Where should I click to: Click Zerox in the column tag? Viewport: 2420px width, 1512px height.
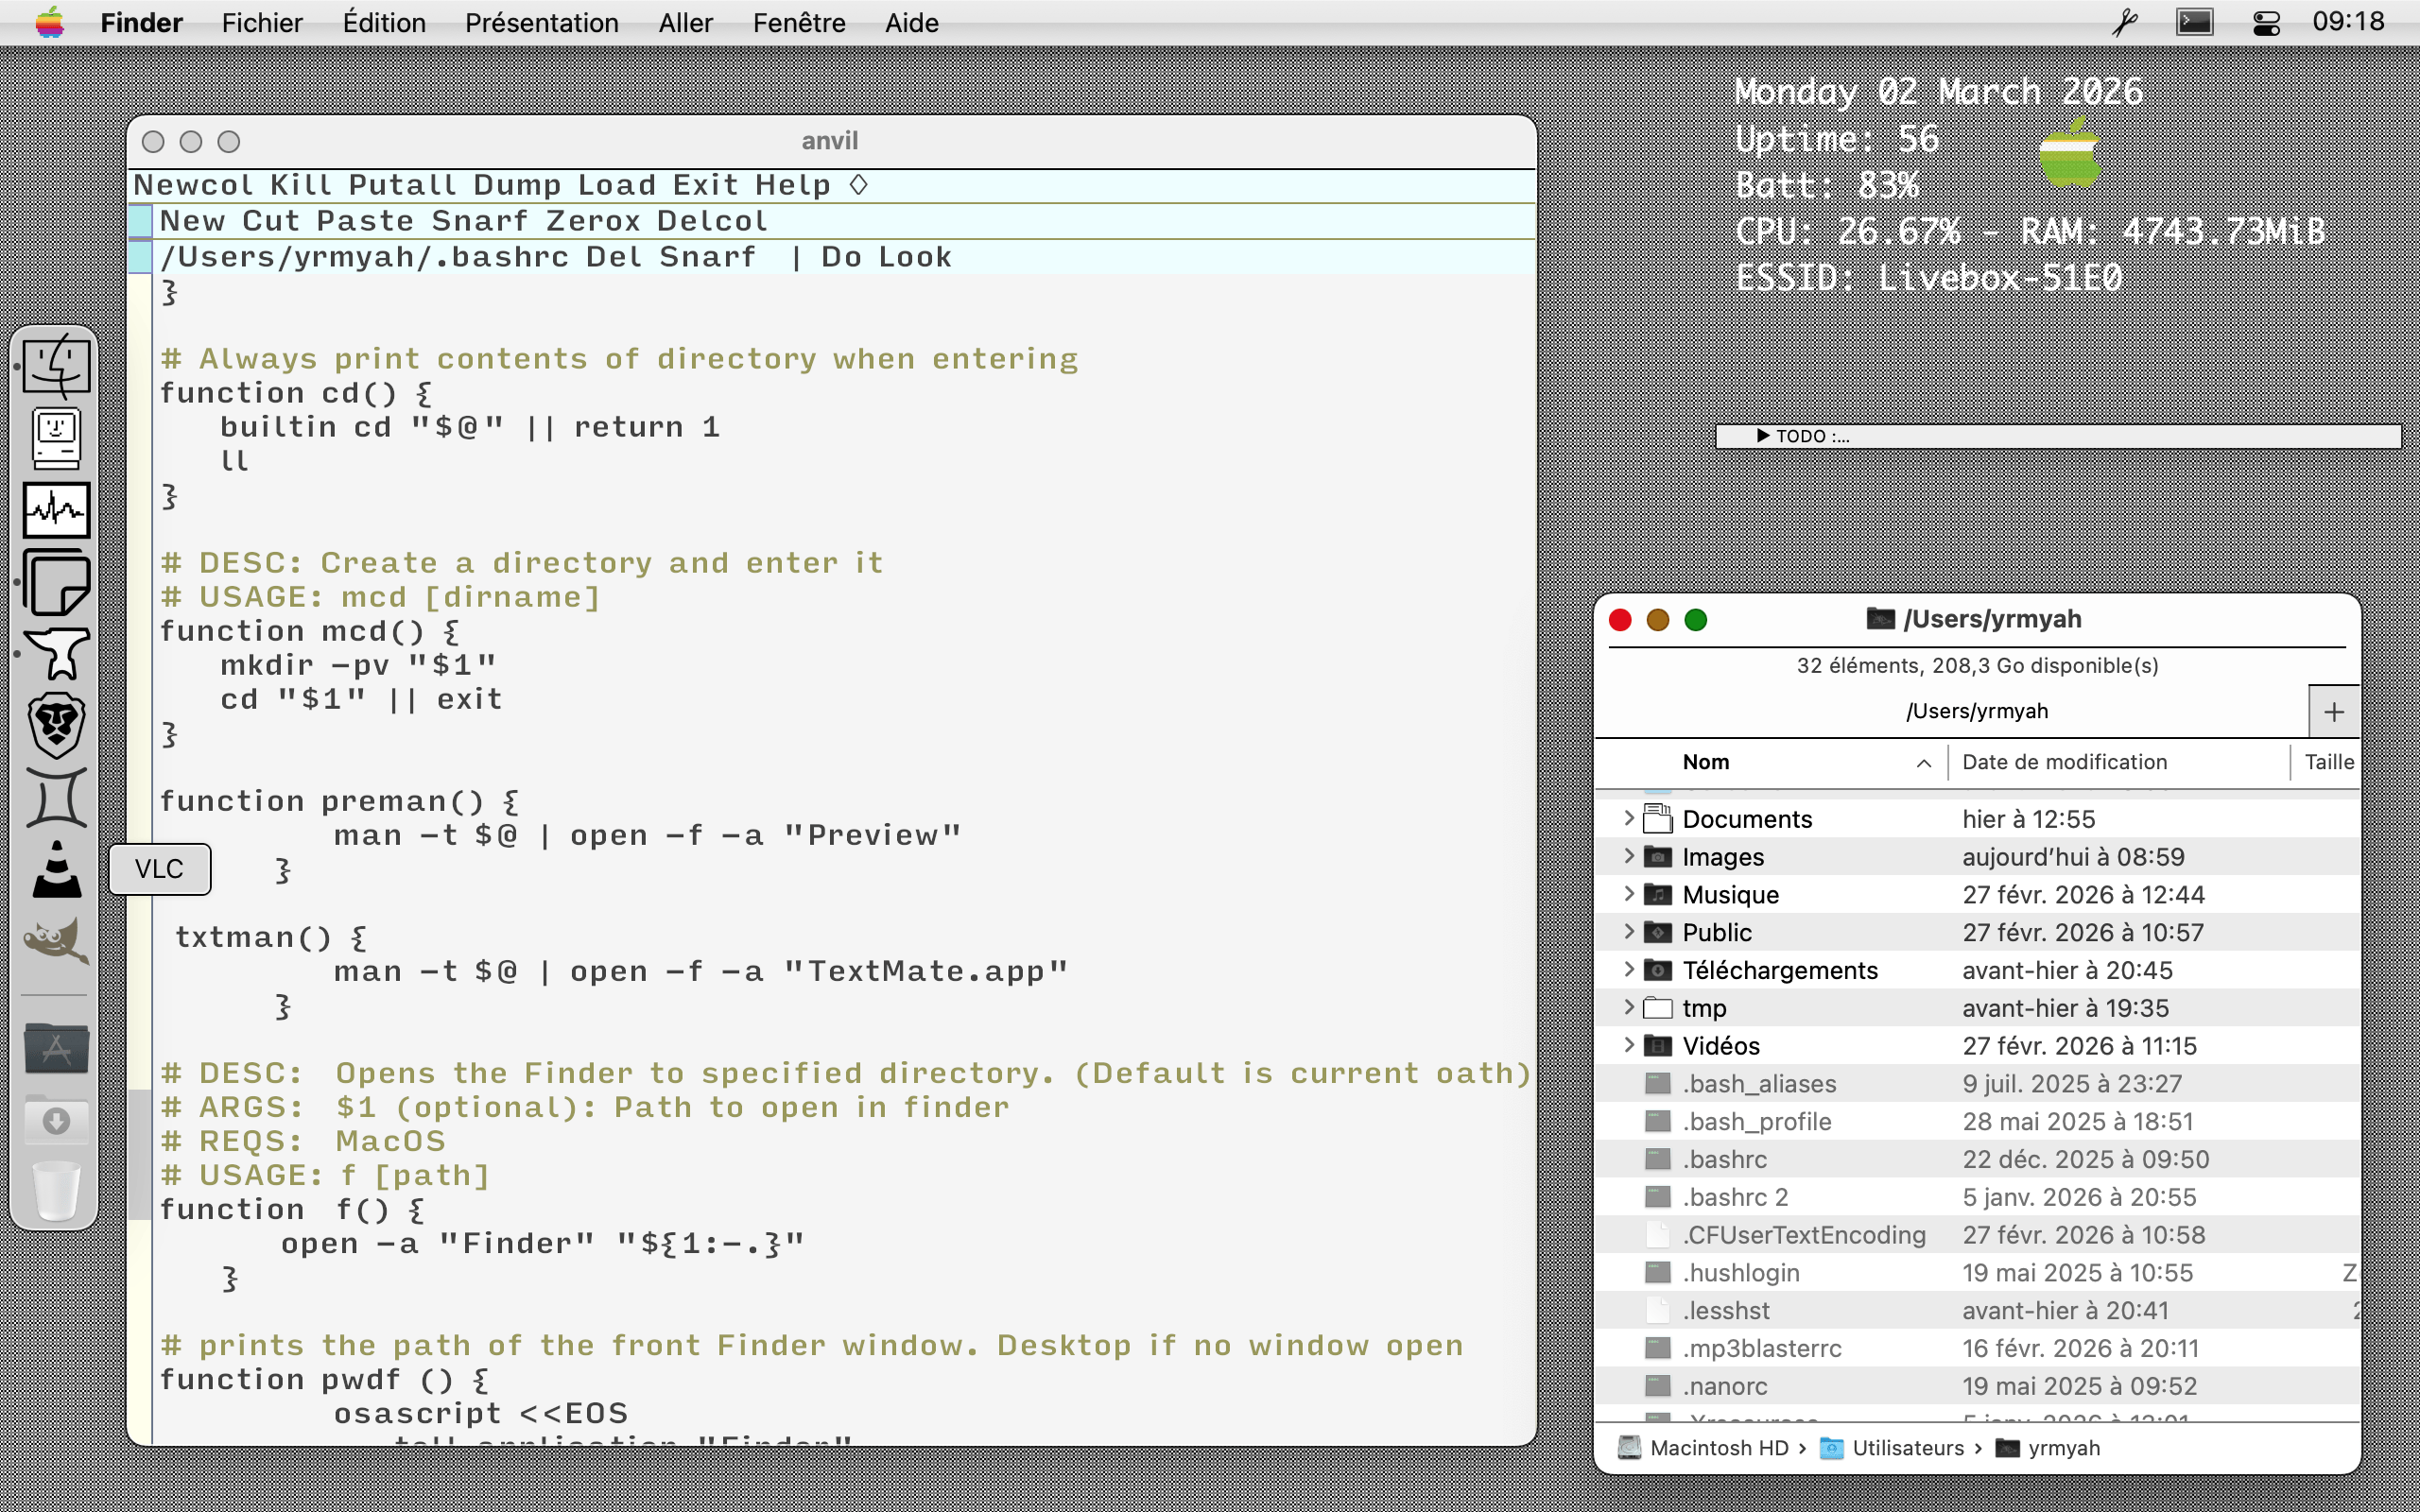tap(593, 221)
